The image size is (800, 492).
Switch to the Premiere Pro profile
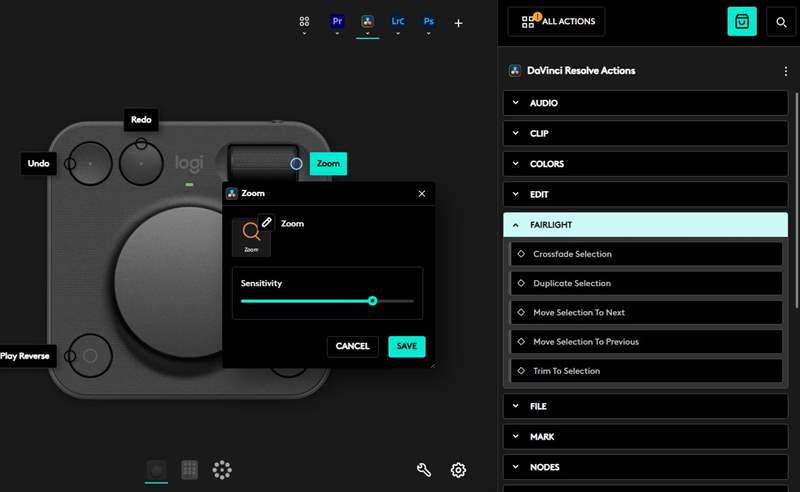coord(337,21)
